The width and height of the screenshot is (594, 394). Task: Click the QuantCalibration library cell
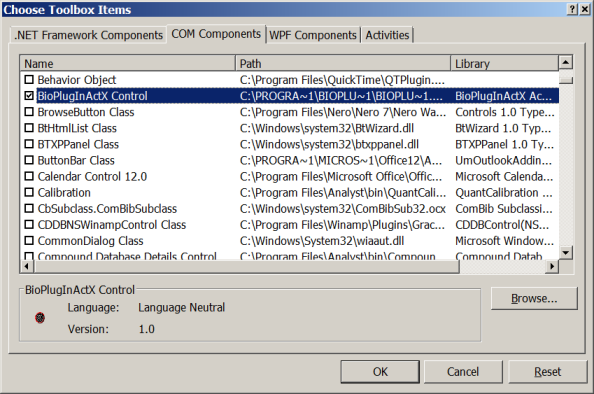[x=504, y=192]
